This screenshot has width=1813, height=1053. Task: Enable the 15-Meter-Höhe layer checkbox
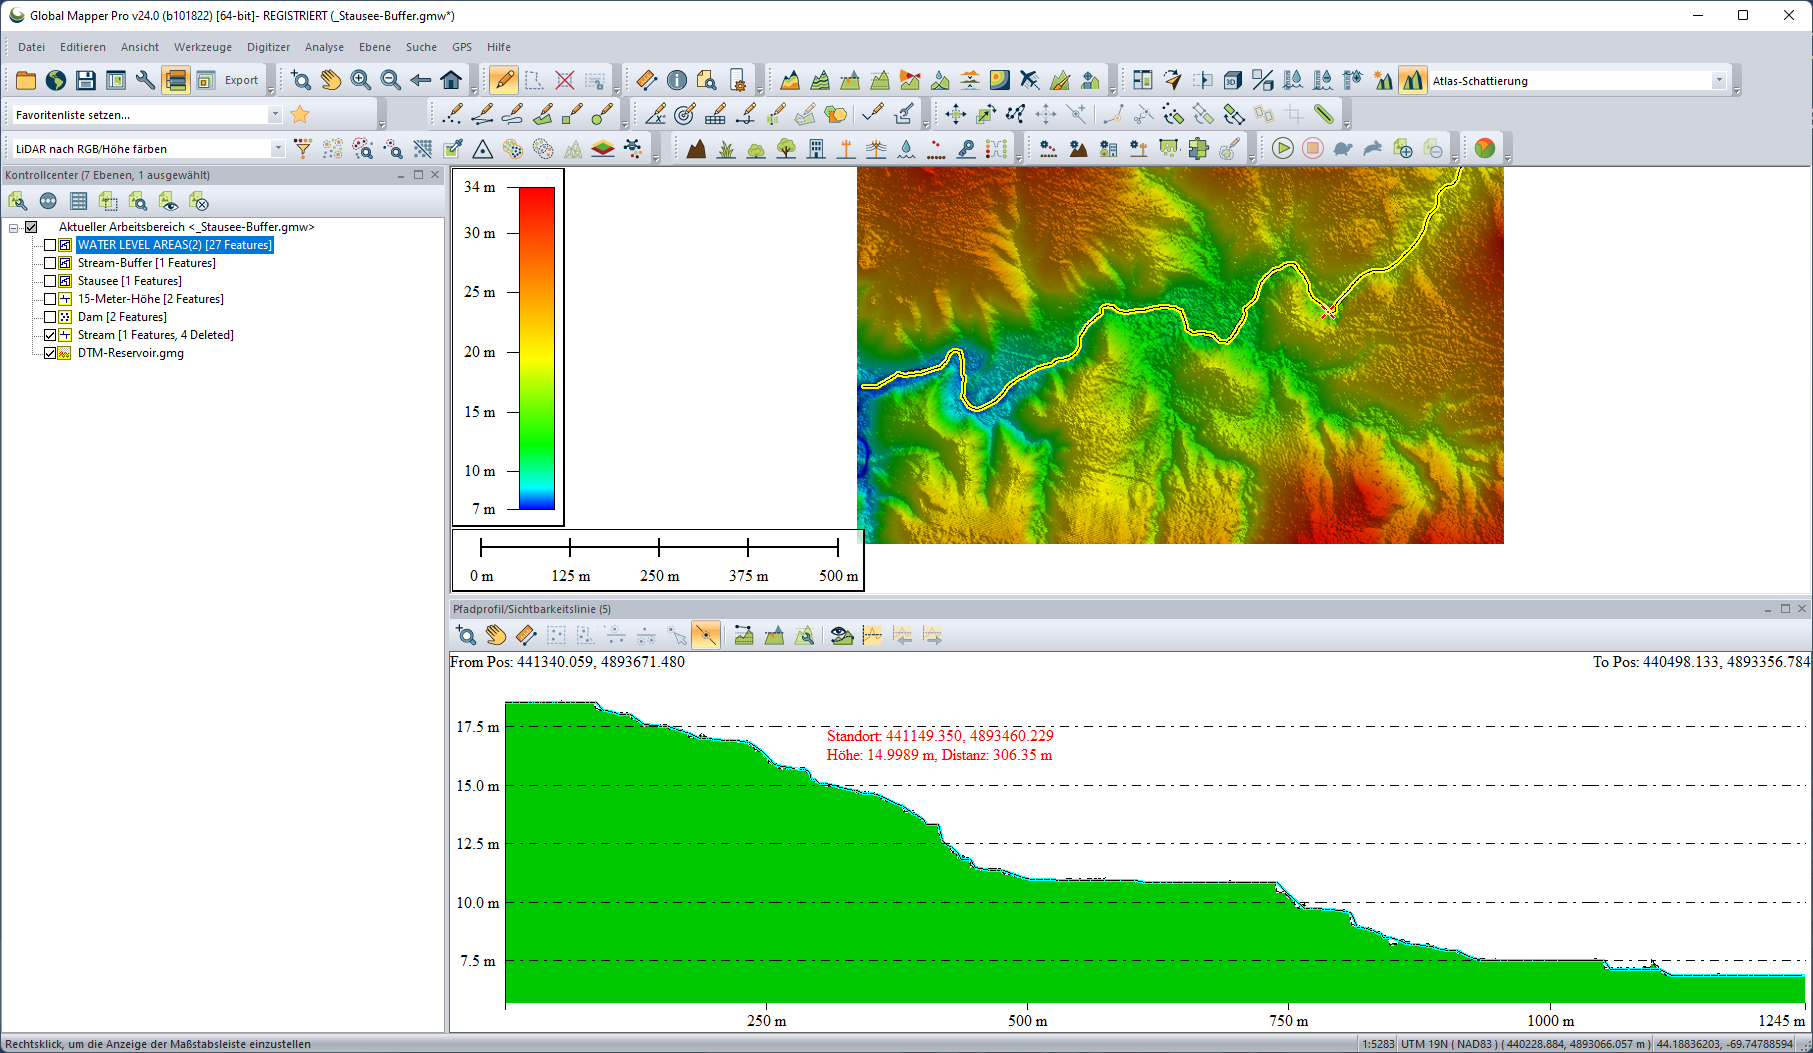50,299
